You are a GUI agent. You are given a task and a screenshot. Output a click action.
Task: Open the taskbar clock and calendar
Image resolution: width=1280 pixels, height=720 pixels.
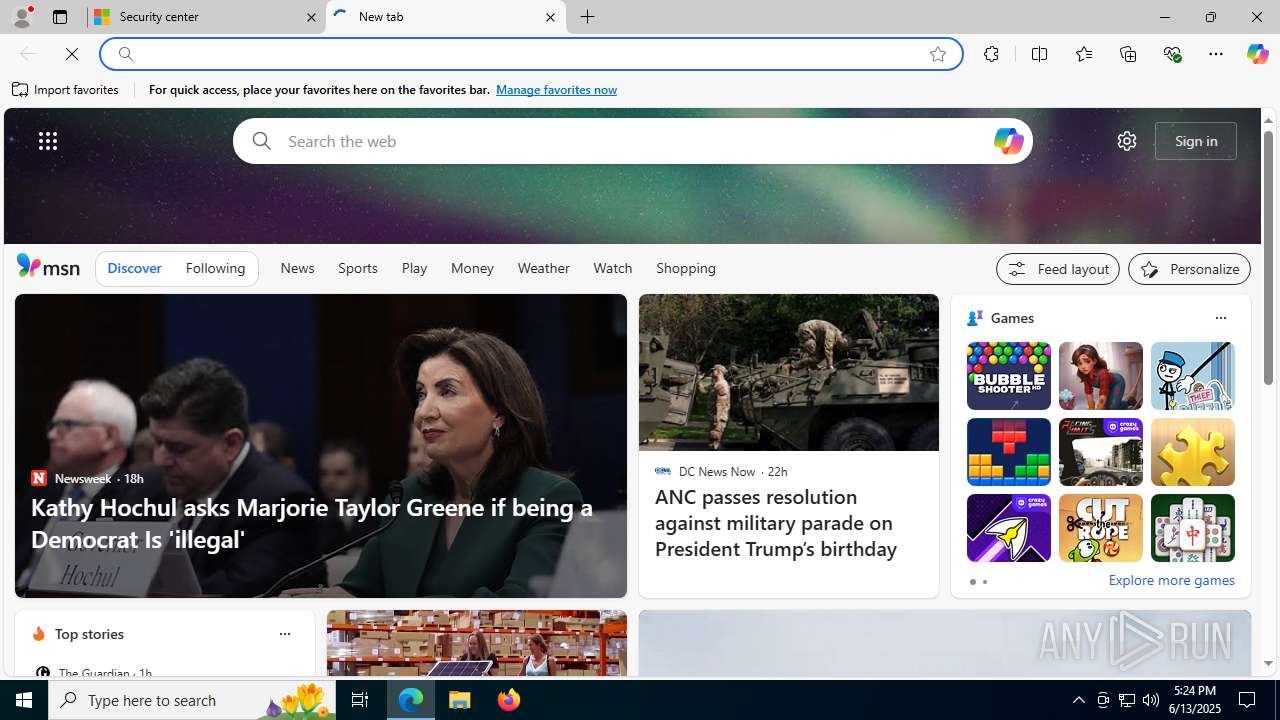coord(1194,700)
